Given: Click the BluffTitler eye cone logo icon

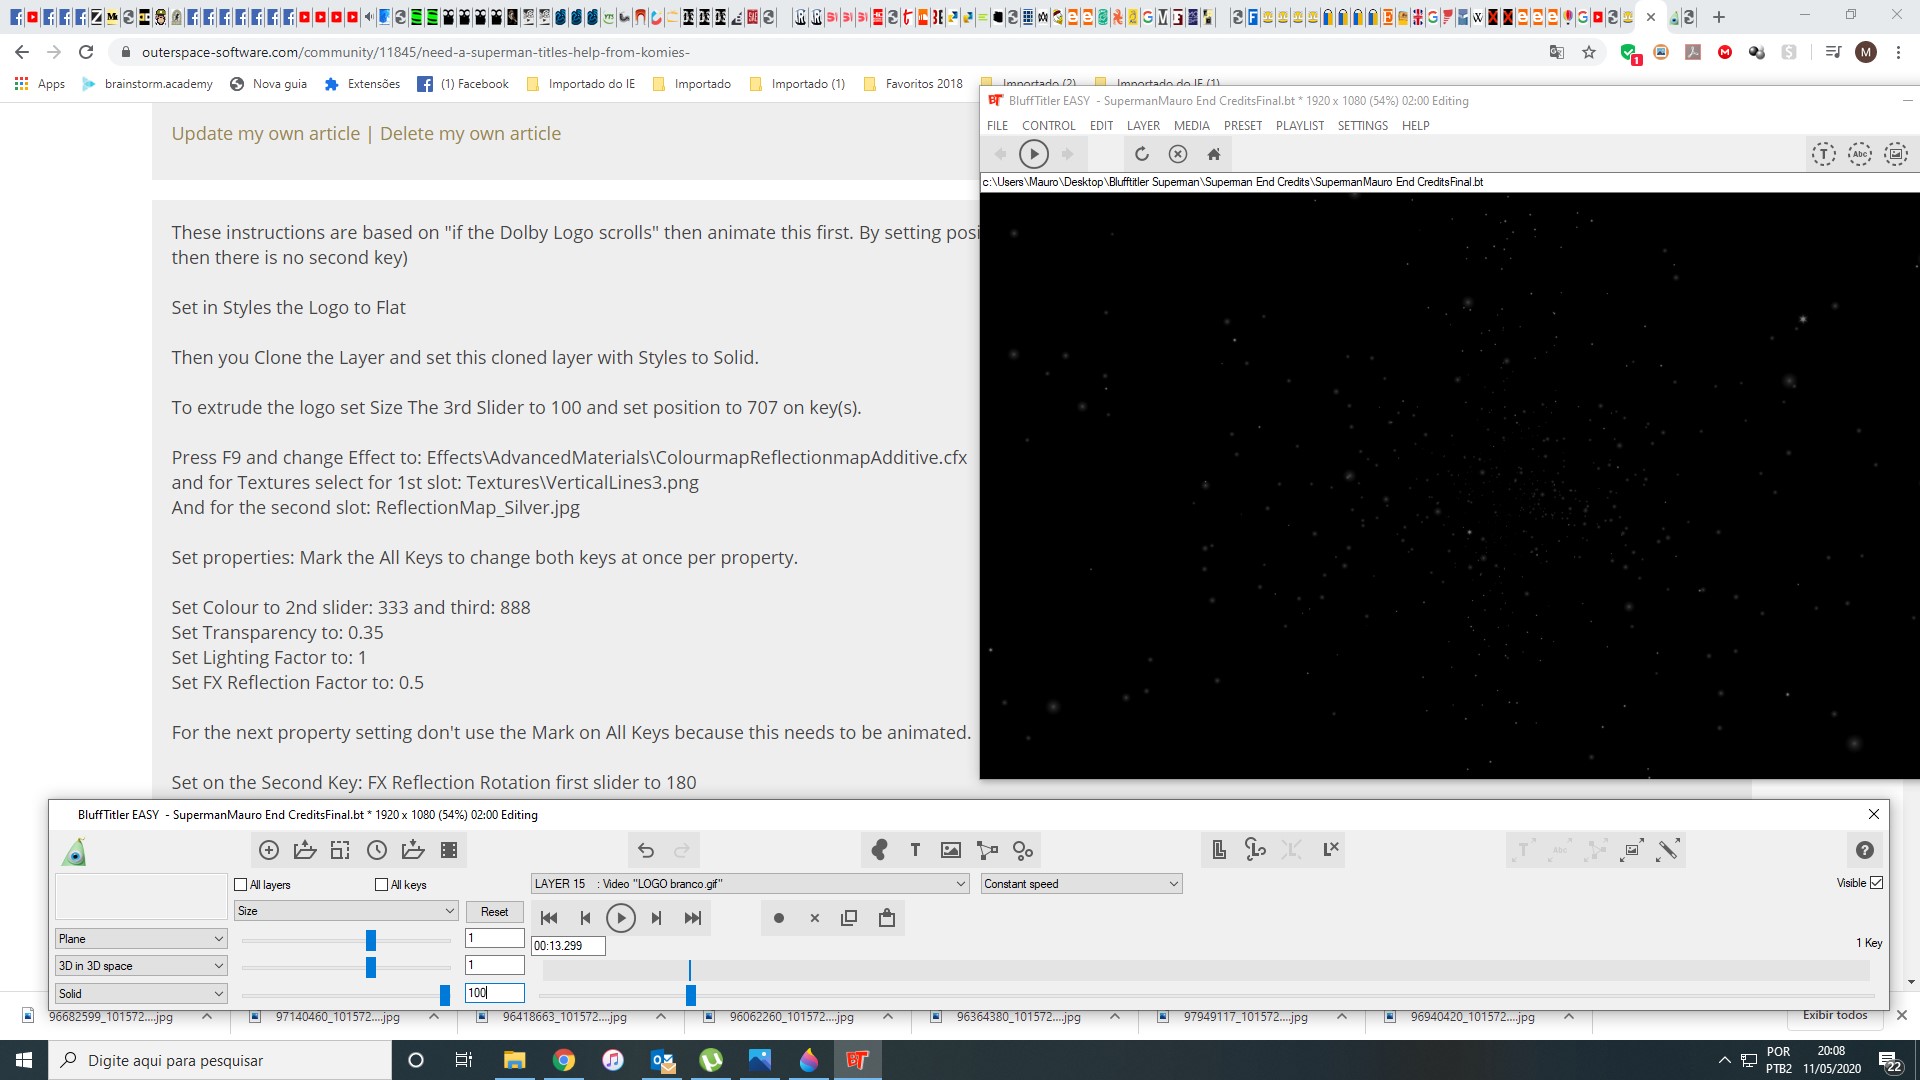Looking at the screenshot, I should tap(74, 851).
